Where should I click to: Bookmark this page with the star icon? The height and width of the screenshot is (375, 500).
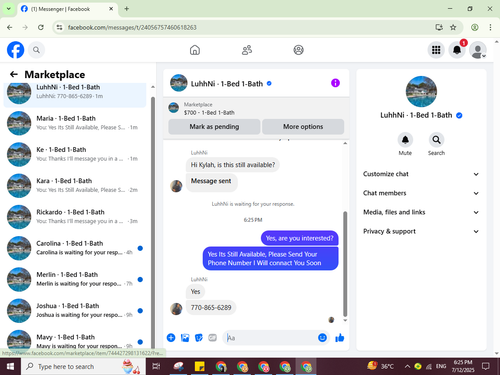[x=453, y=27]
